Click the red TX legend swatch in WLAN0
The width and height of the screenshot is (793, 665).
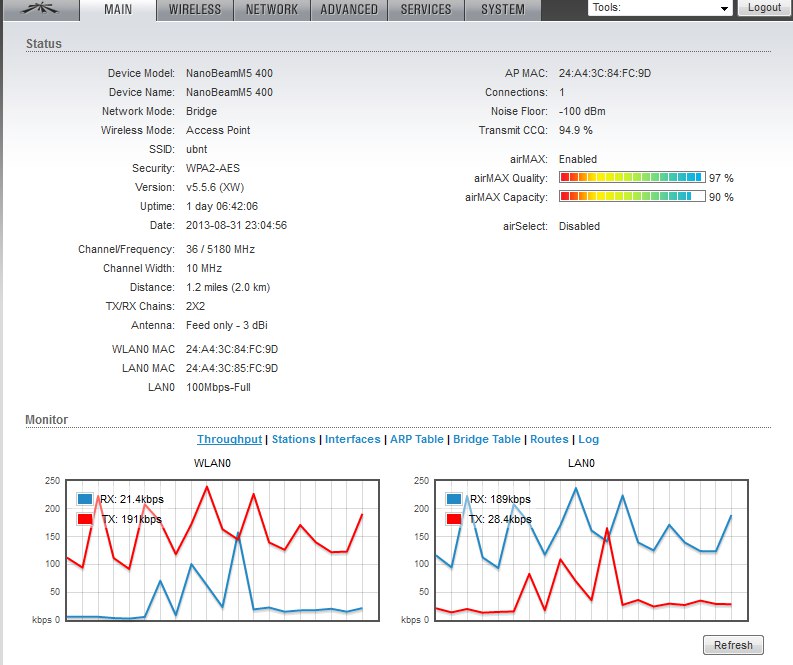[84, 519]
